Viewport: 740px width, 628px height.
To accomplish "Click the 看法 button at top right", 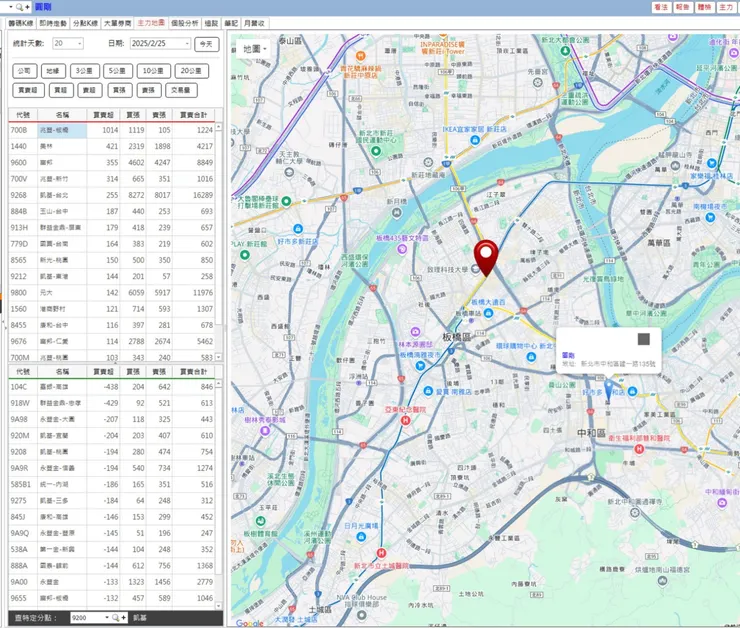I will pos(661,7).
